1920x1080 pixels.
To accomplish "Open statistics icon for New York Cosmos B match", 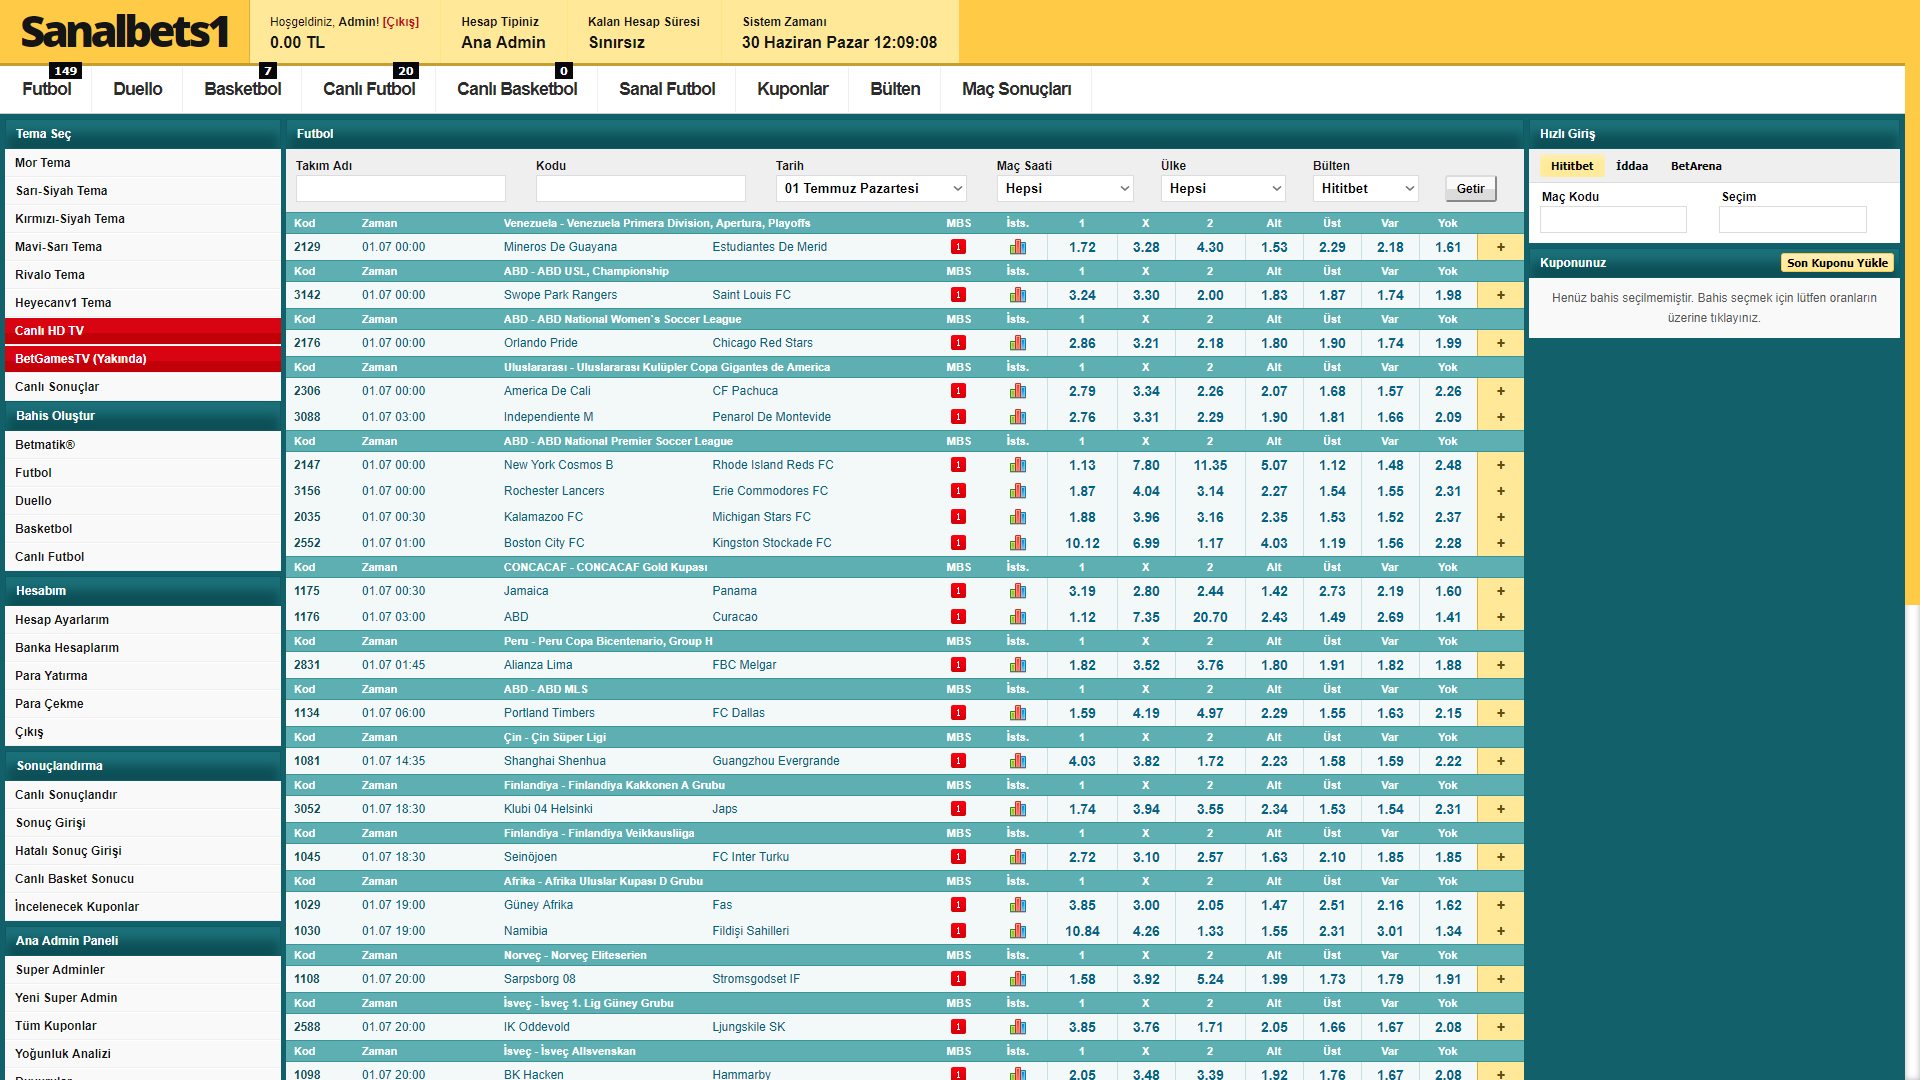I will pyautogui.click(x=1018, y=465).
